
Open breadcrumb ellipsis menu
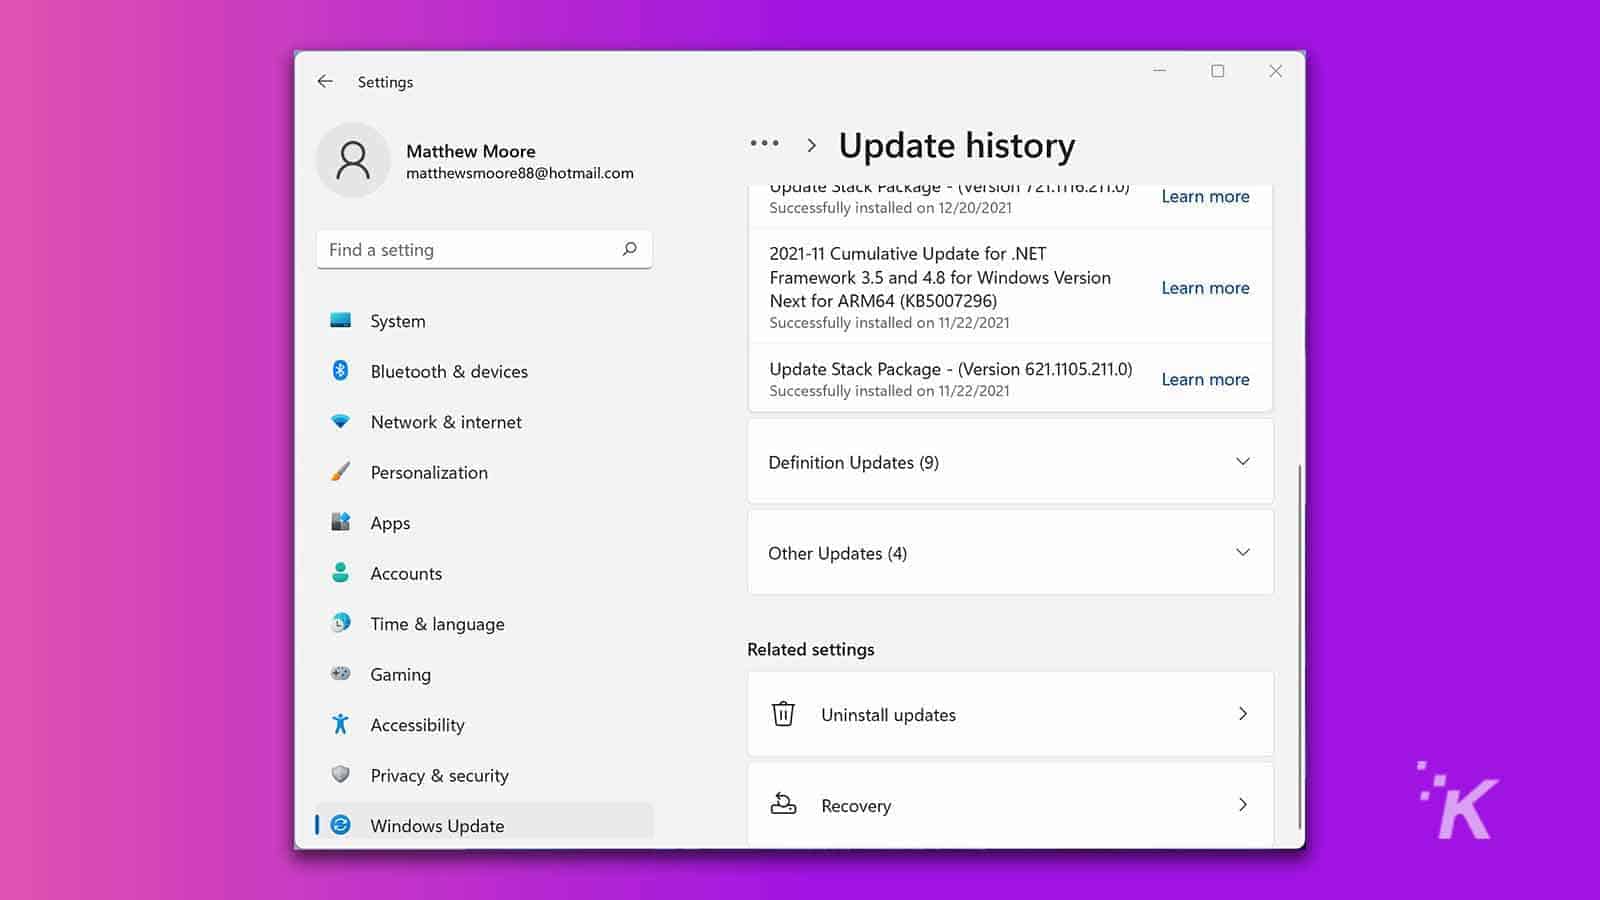click(764, 144)
